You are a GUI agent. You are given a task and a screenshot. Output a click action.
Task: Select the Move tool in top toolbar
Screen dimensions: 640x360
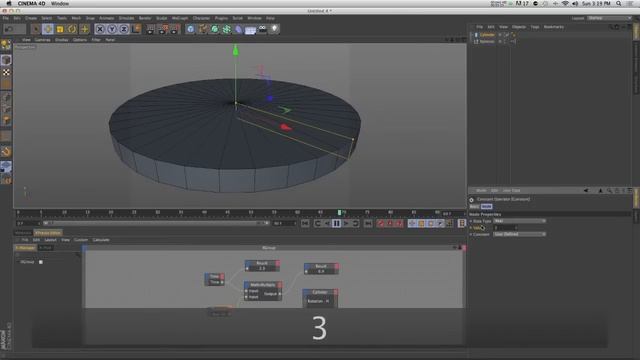coord(48,29)
